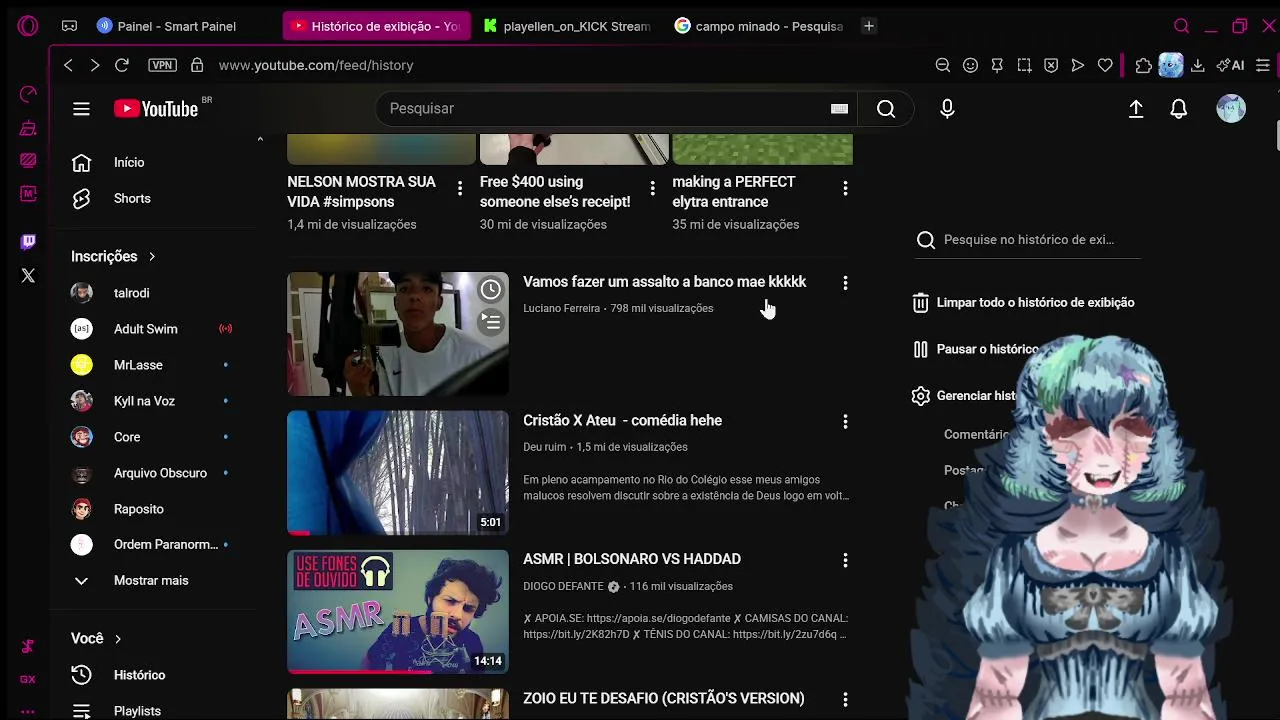This screenshot has width=1280, height=720.
Task: Click the on-screen keyboard icon in search box
Action: [x=839, y=109]
